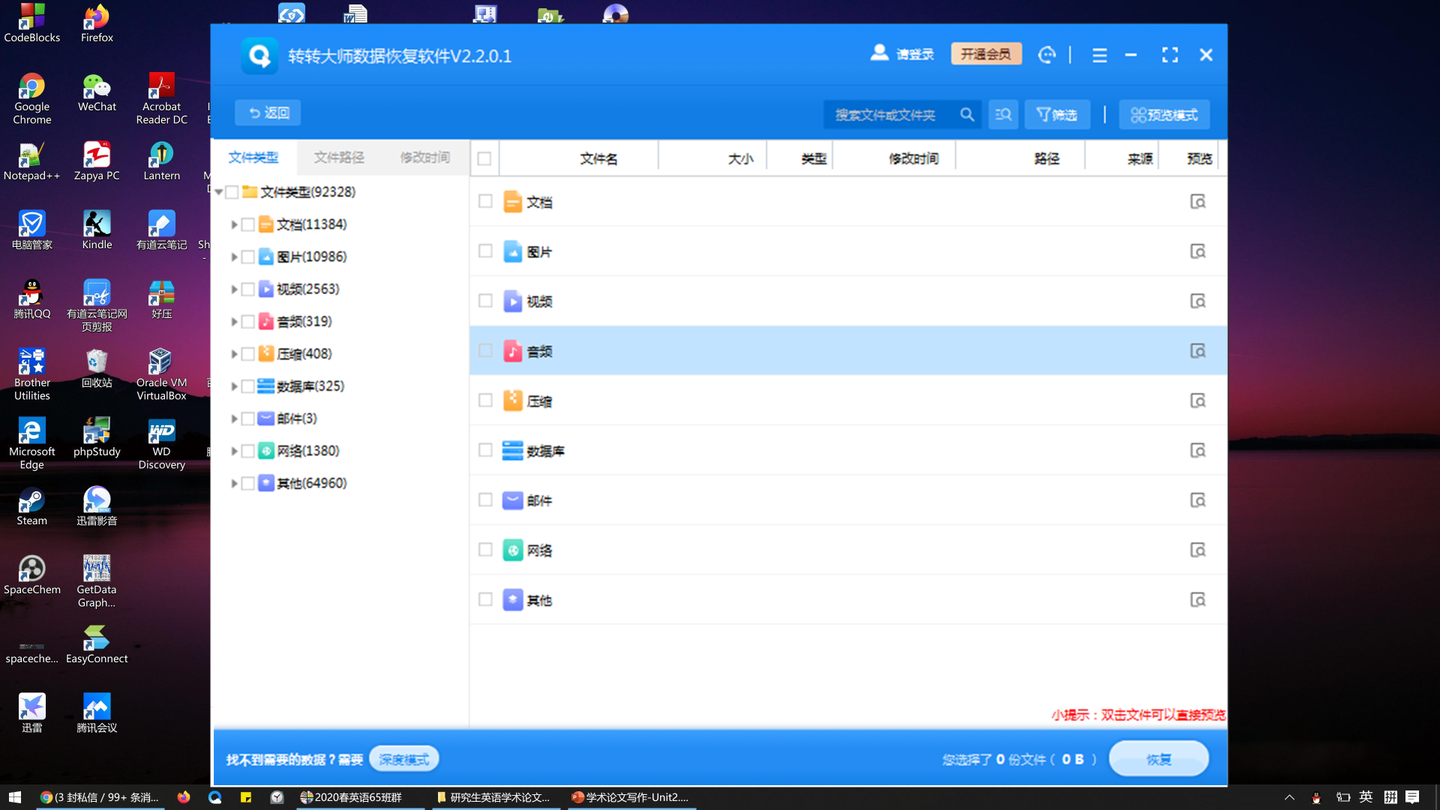Tick the tree checkbox for 其他(64960)
Screen dimensions: 1440x810
click(248, 483)
